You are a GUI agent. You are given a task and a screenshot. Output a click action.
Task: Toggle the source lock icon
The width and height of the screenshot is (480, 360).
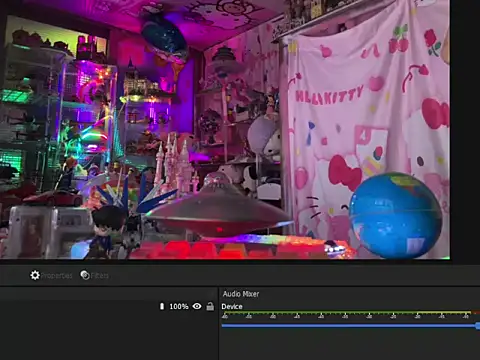210,306
